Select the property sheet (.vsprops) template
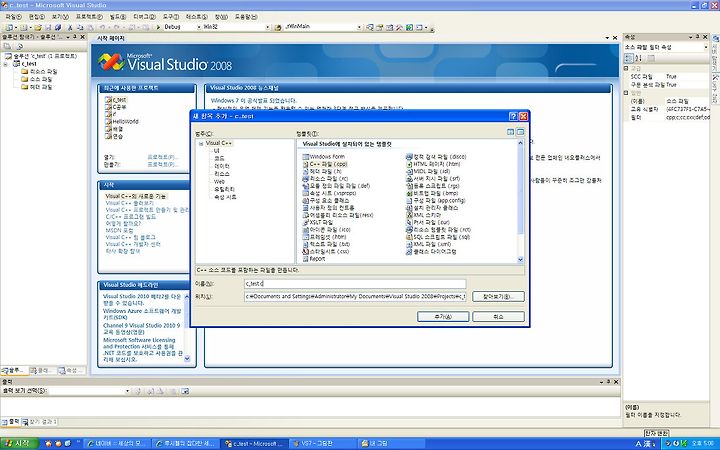 click(330, 193)
